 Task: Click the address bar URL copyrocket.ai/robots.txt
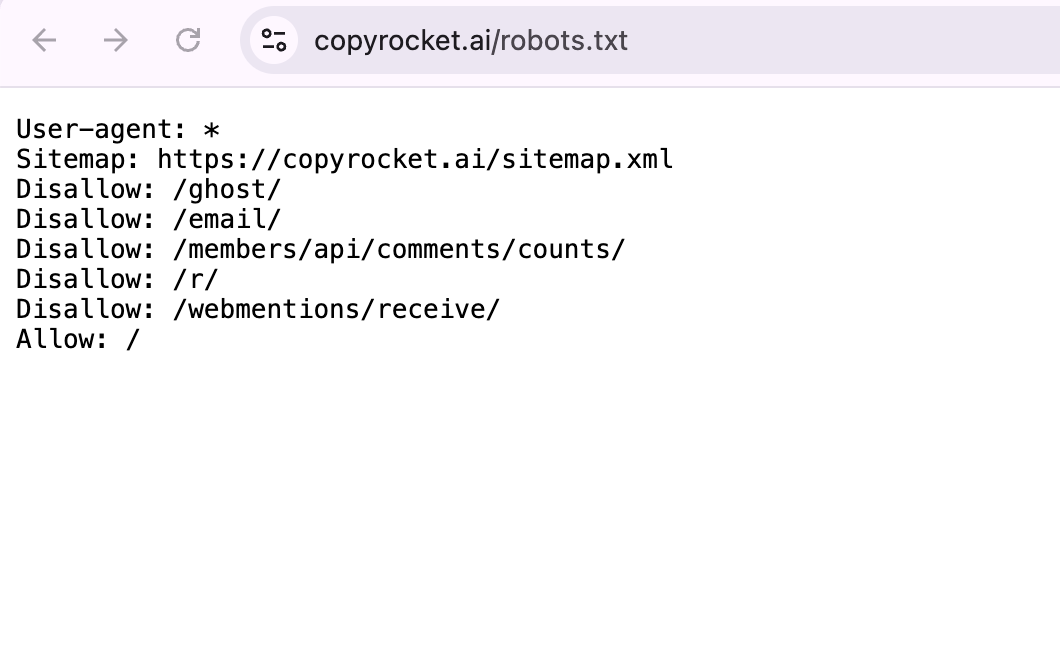point(470,40)
